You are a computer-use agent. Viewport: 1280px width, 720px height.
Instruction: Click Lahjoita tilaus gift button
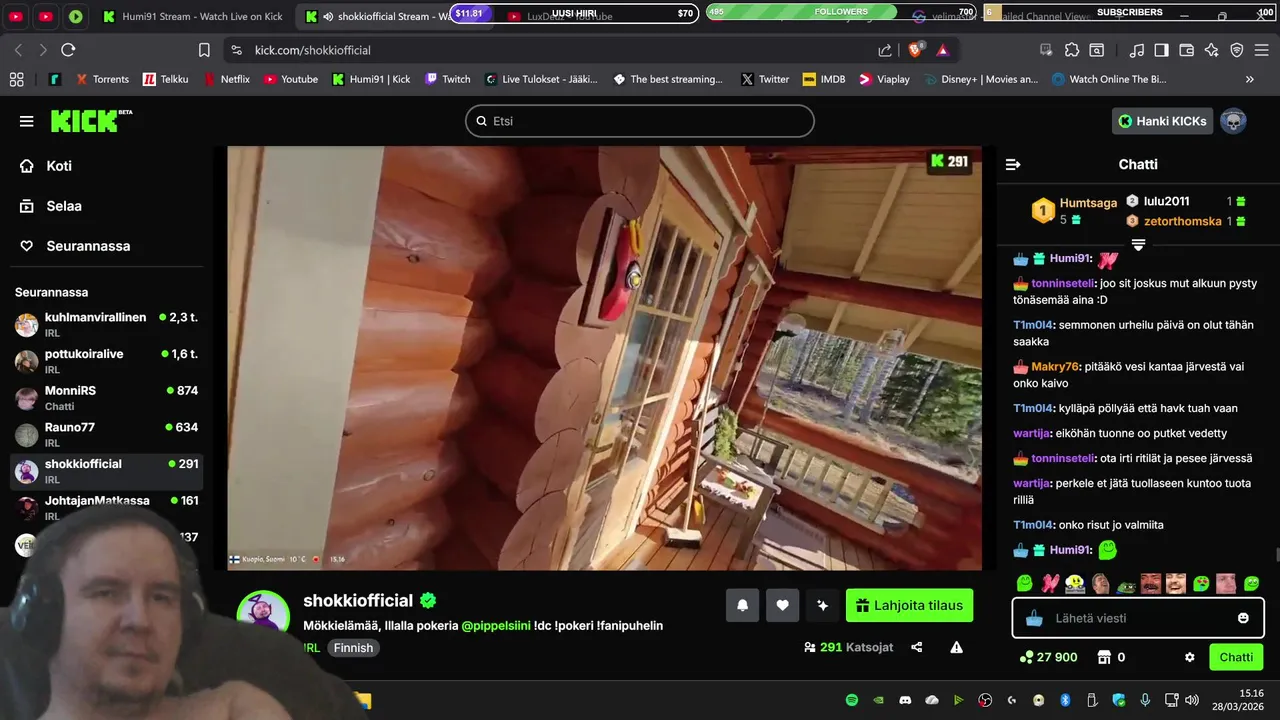coord(909,605)
